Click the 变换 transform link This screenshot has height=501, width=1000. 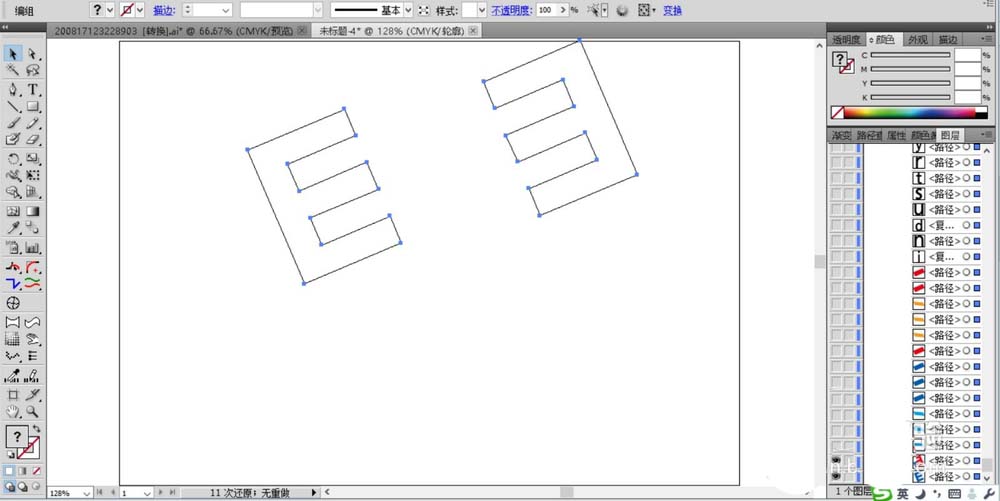[672, 10]
